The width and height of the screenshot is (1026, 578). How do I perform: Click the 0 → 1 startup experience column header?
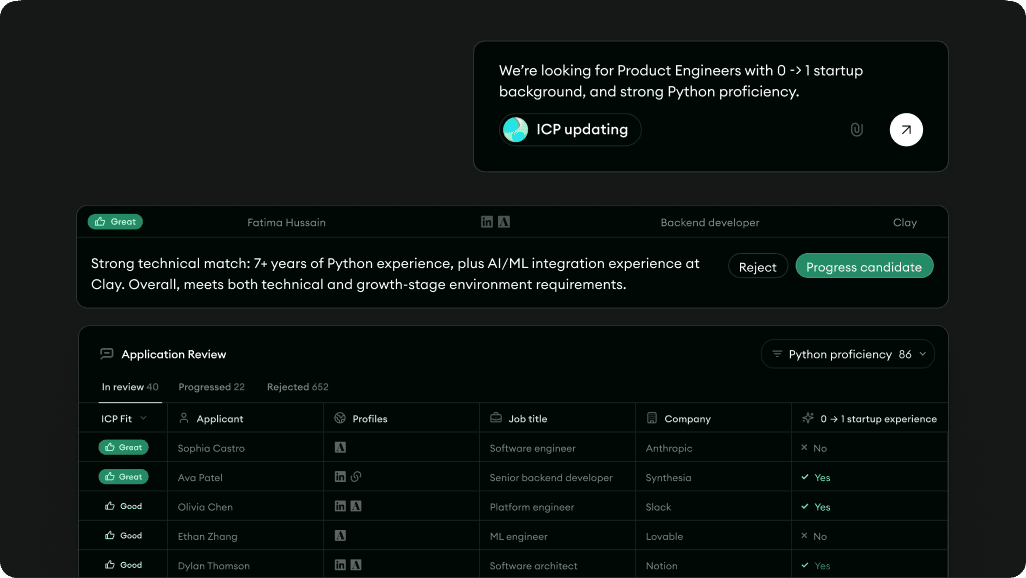[877, 419]
